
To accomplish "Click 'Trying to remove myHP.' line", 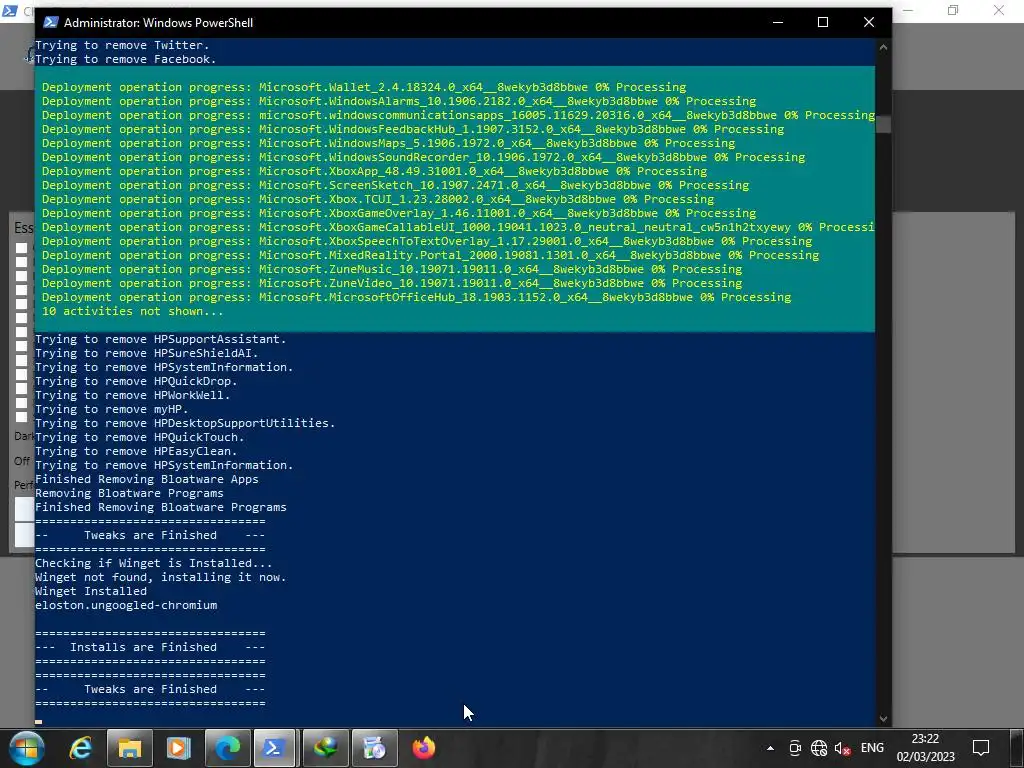I will (x=112, y=409).
